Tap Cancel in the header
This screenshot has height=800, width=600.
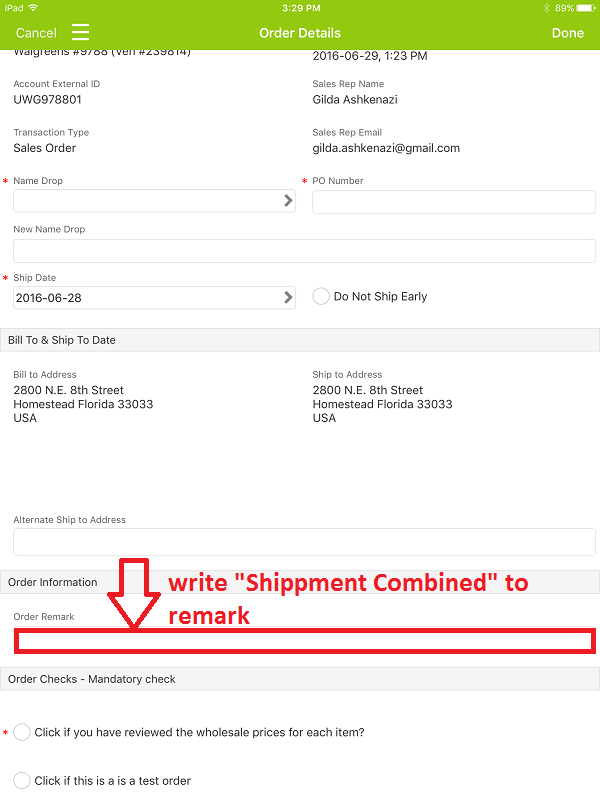point(36,33)
